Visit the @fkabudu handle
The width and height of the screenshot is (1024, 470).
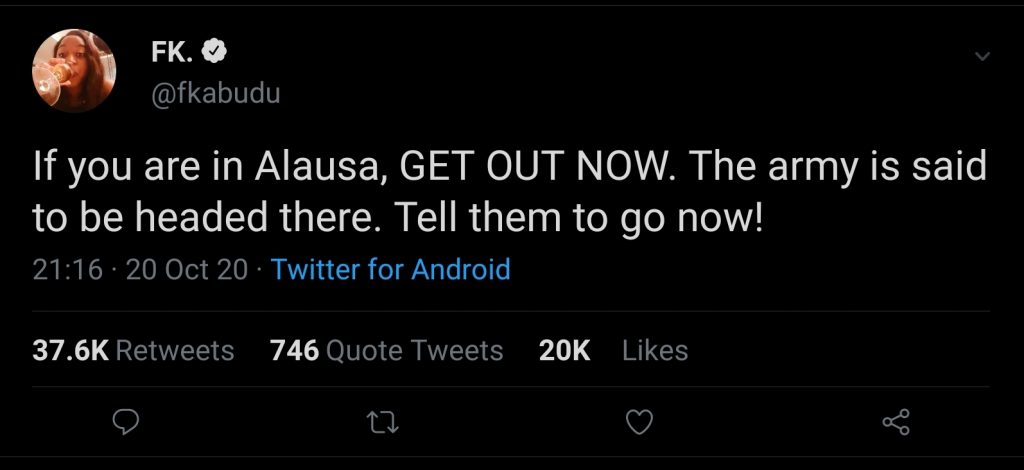215,94
